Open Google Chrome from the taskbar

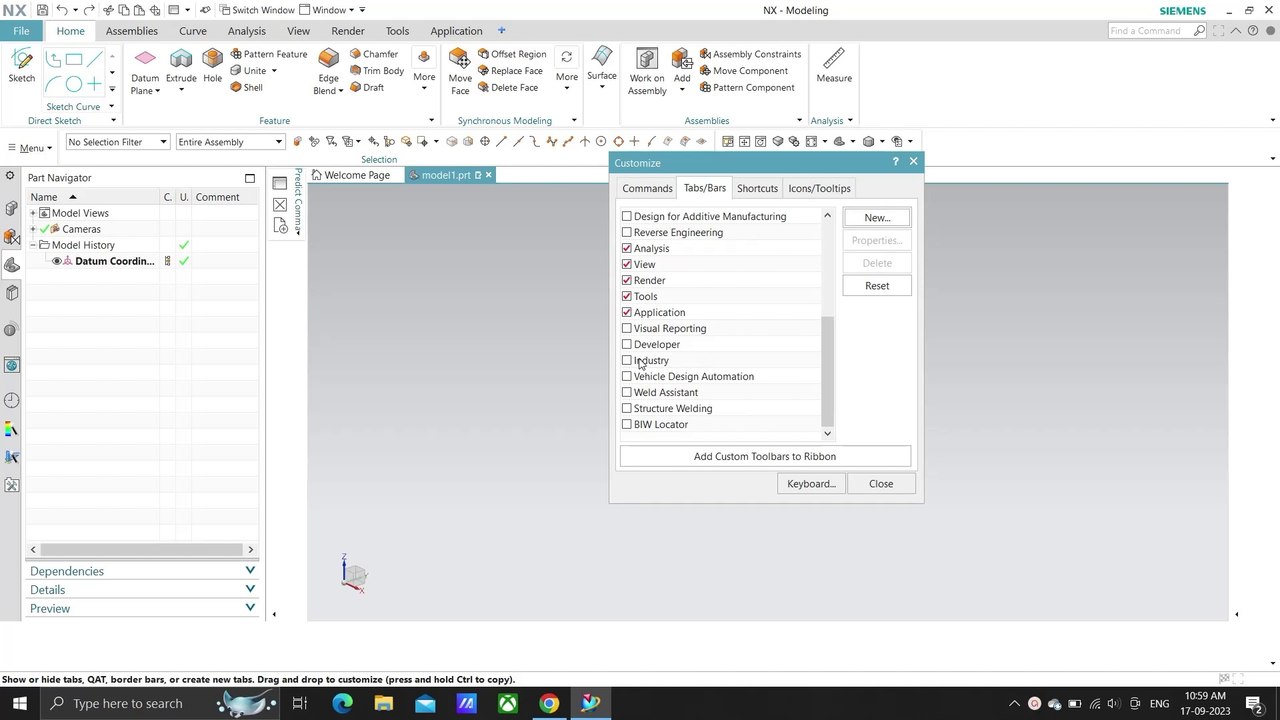pos(549,703)
